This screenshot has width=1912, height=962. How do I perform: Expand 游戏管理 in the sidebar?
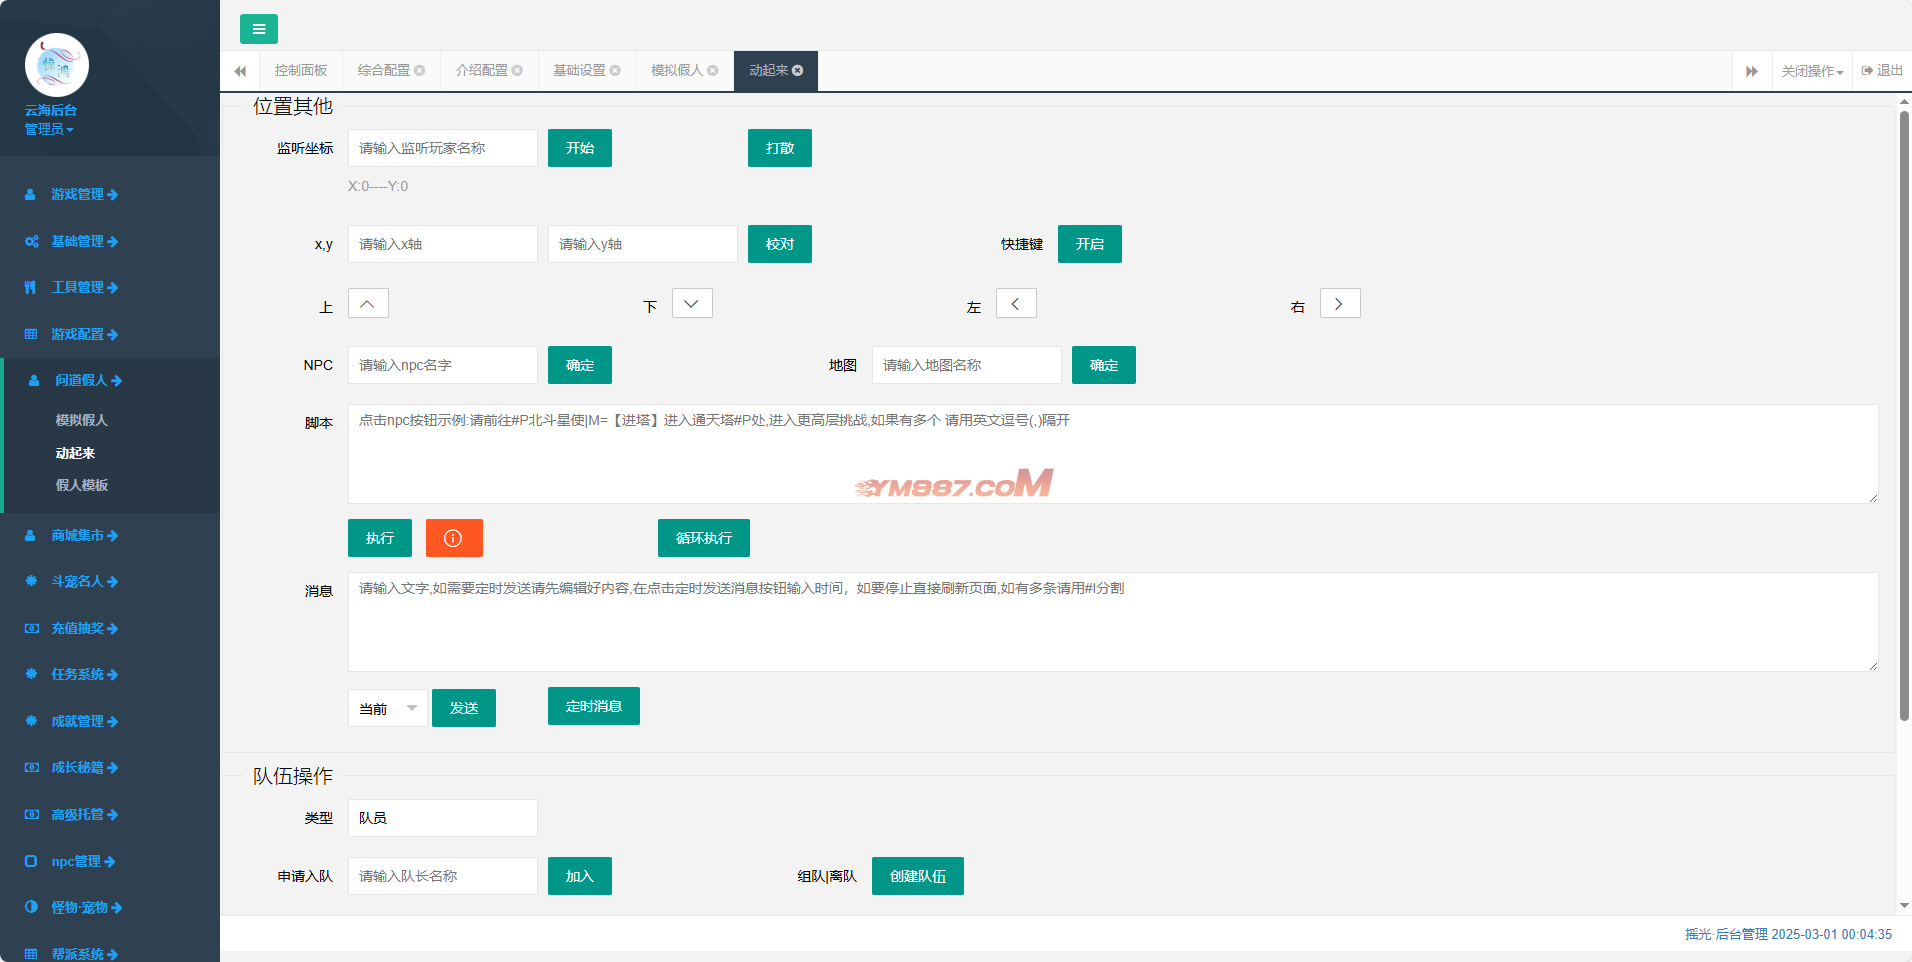(84, 194)
